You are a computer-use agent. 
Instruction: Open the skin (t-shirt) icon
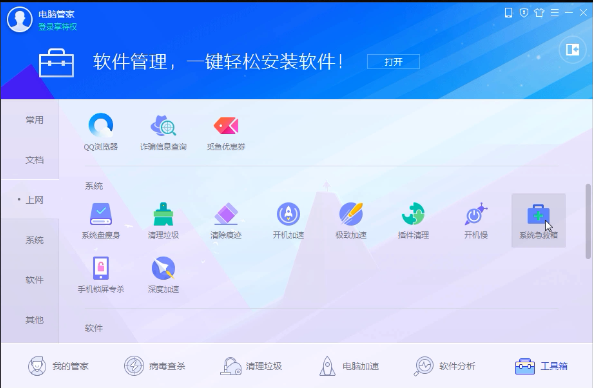click(539, 13)
